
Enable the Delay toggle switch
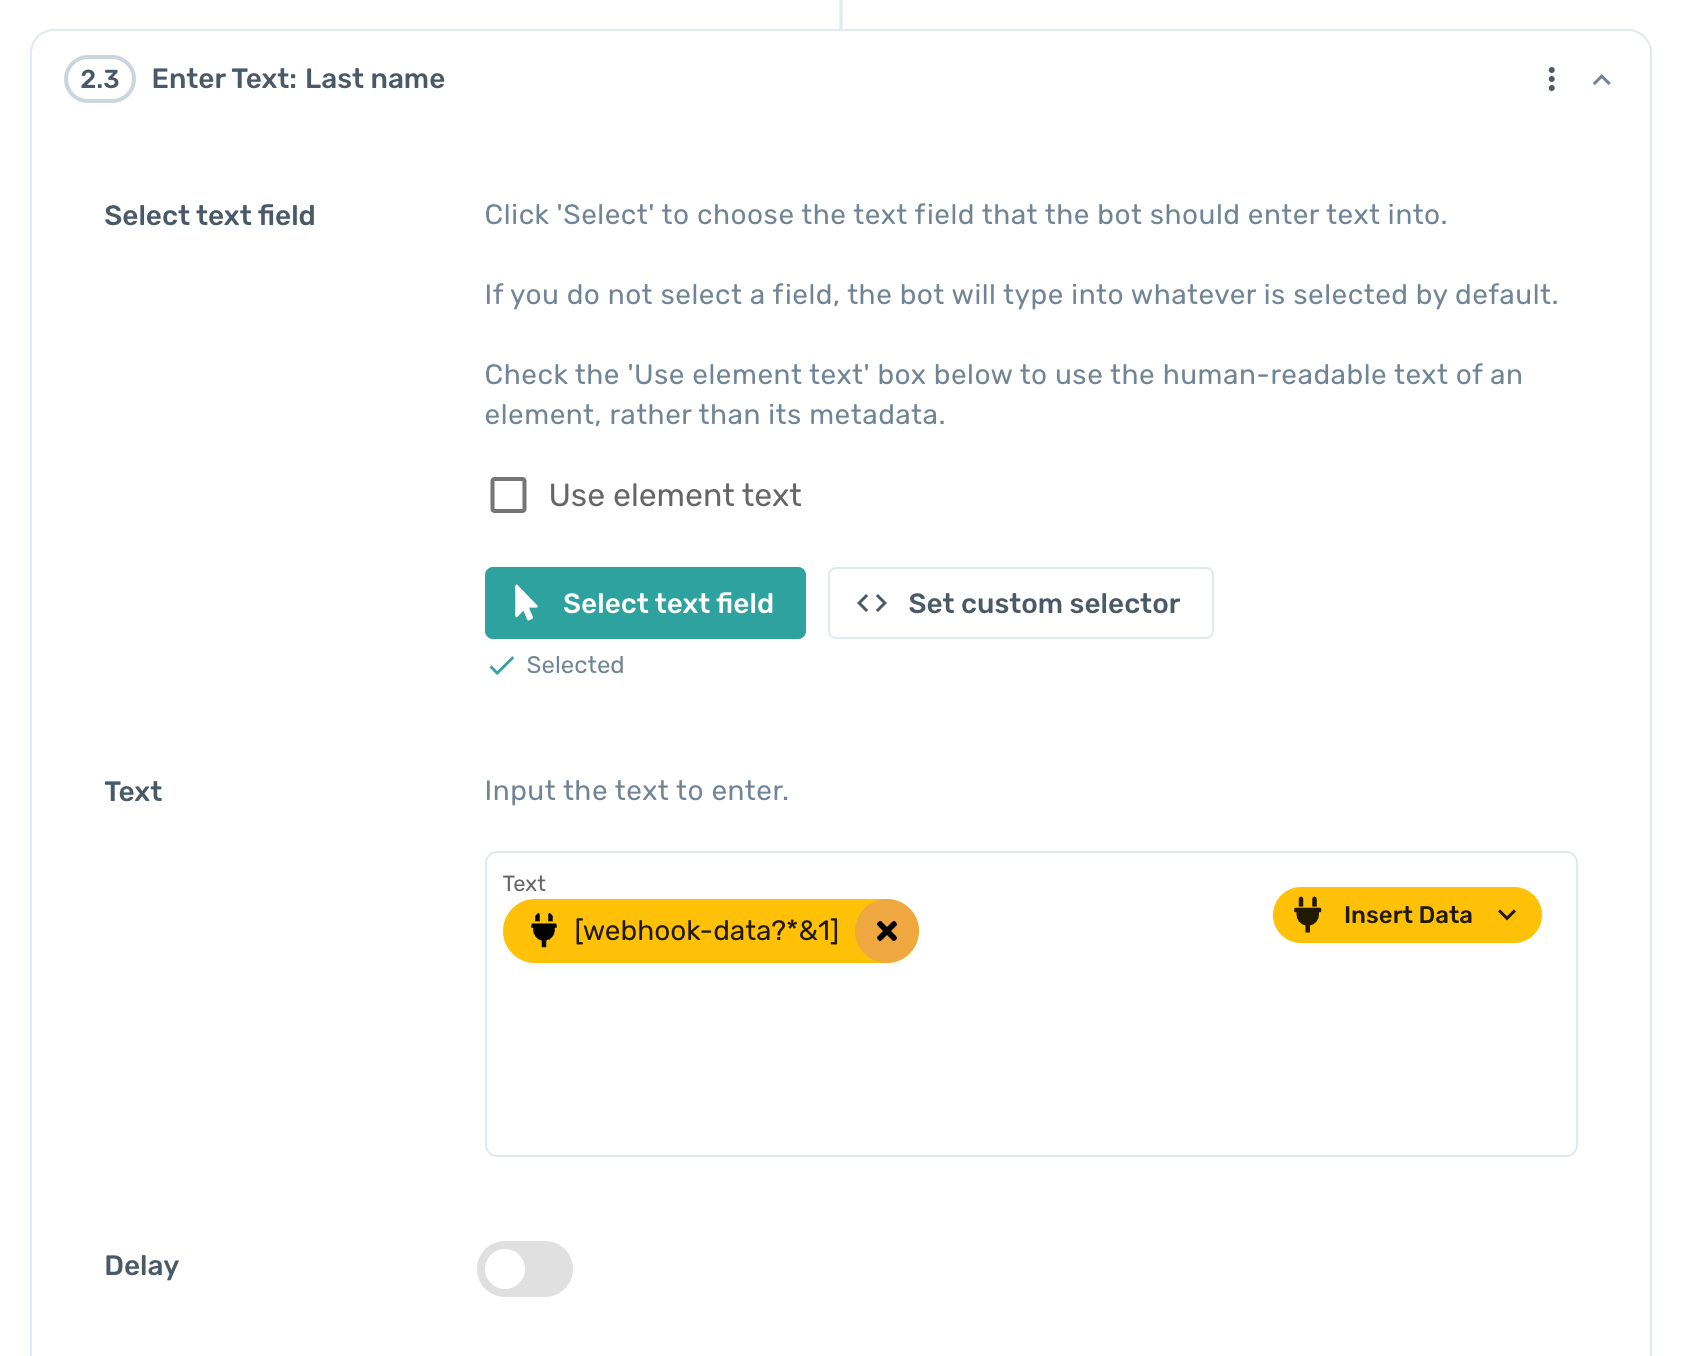(x=524, y=1269)
